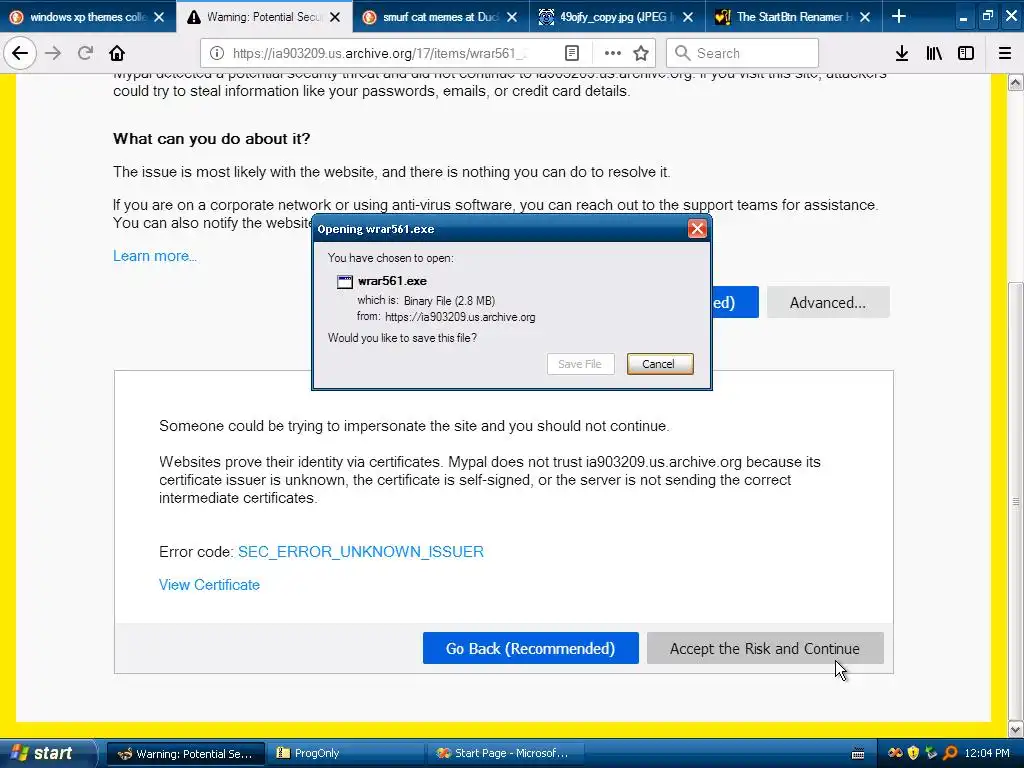Close the 49ojfy_copy.jpg tab
Screen dimensions: 1024x768
688,17
